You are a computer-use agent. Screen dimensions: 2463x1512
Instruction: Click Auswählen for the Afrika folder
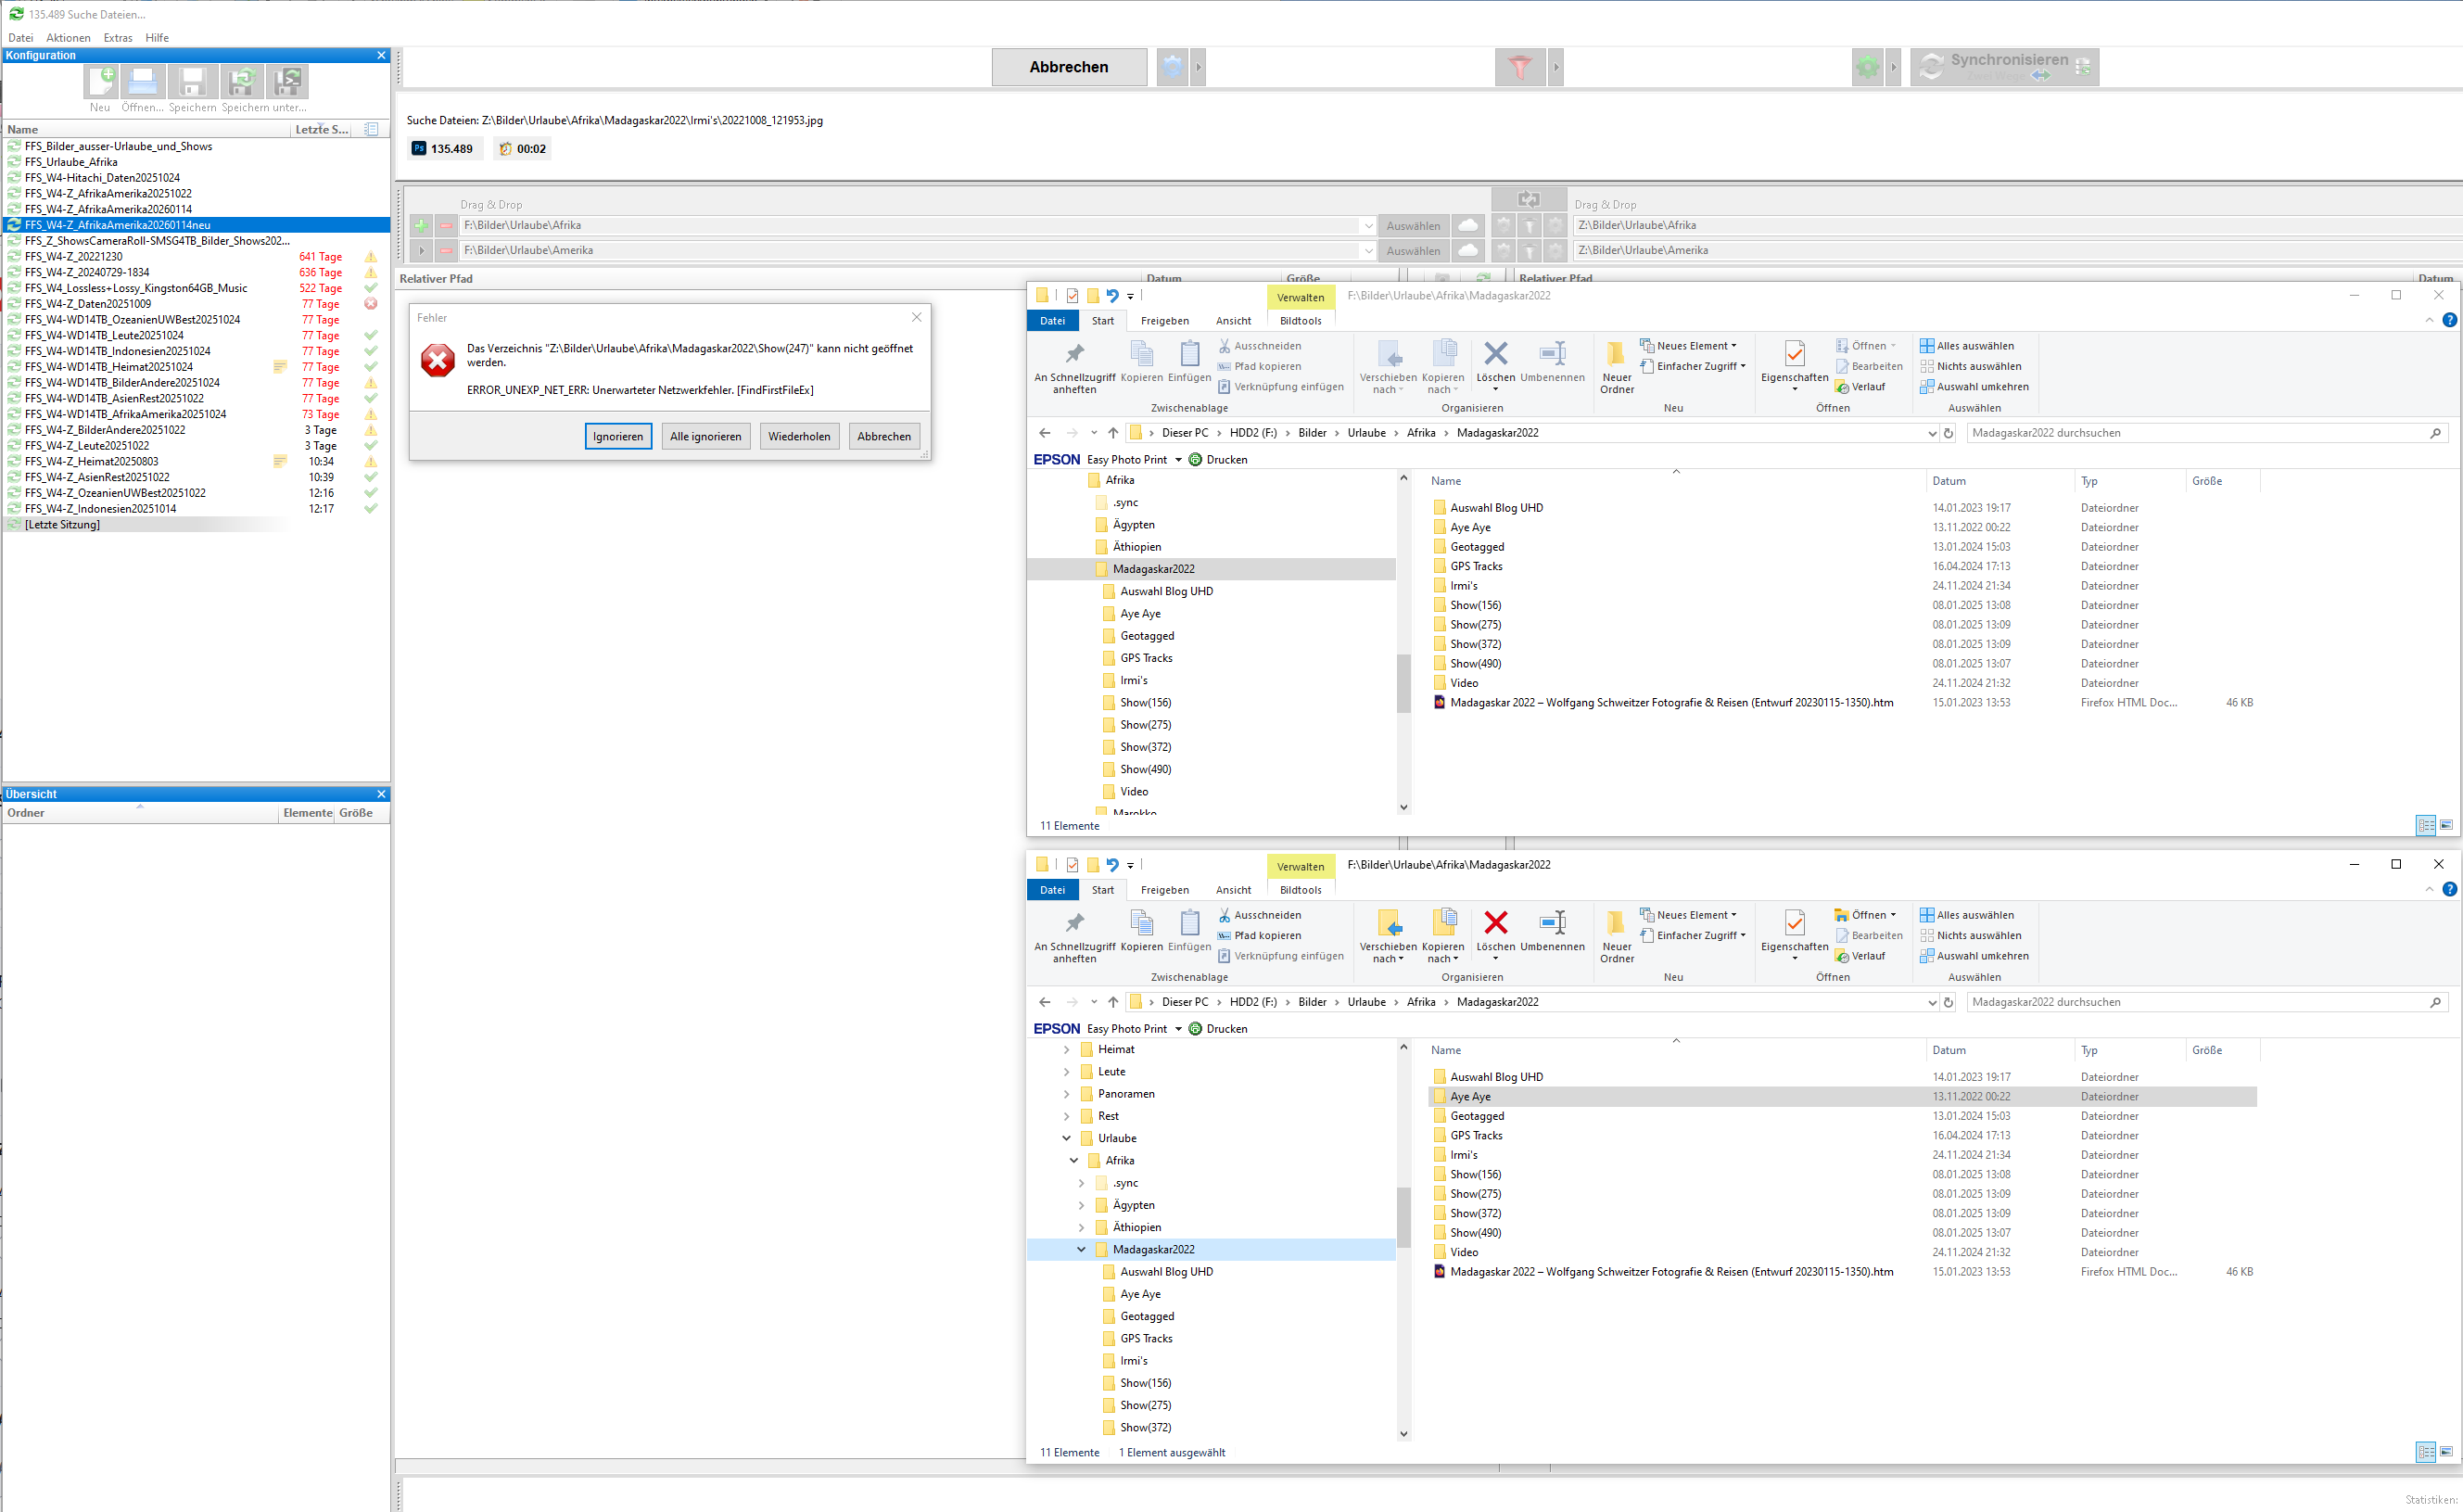[1412, 226]
